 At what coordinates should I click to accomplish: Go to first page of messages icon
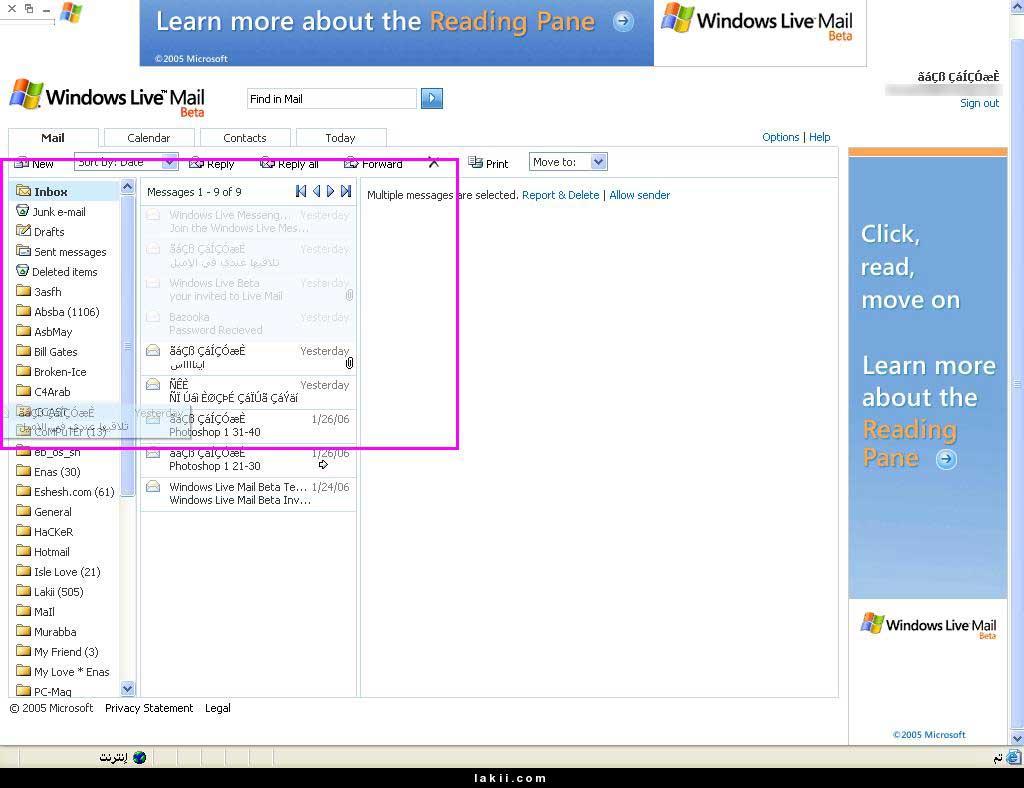pos(300,191)
